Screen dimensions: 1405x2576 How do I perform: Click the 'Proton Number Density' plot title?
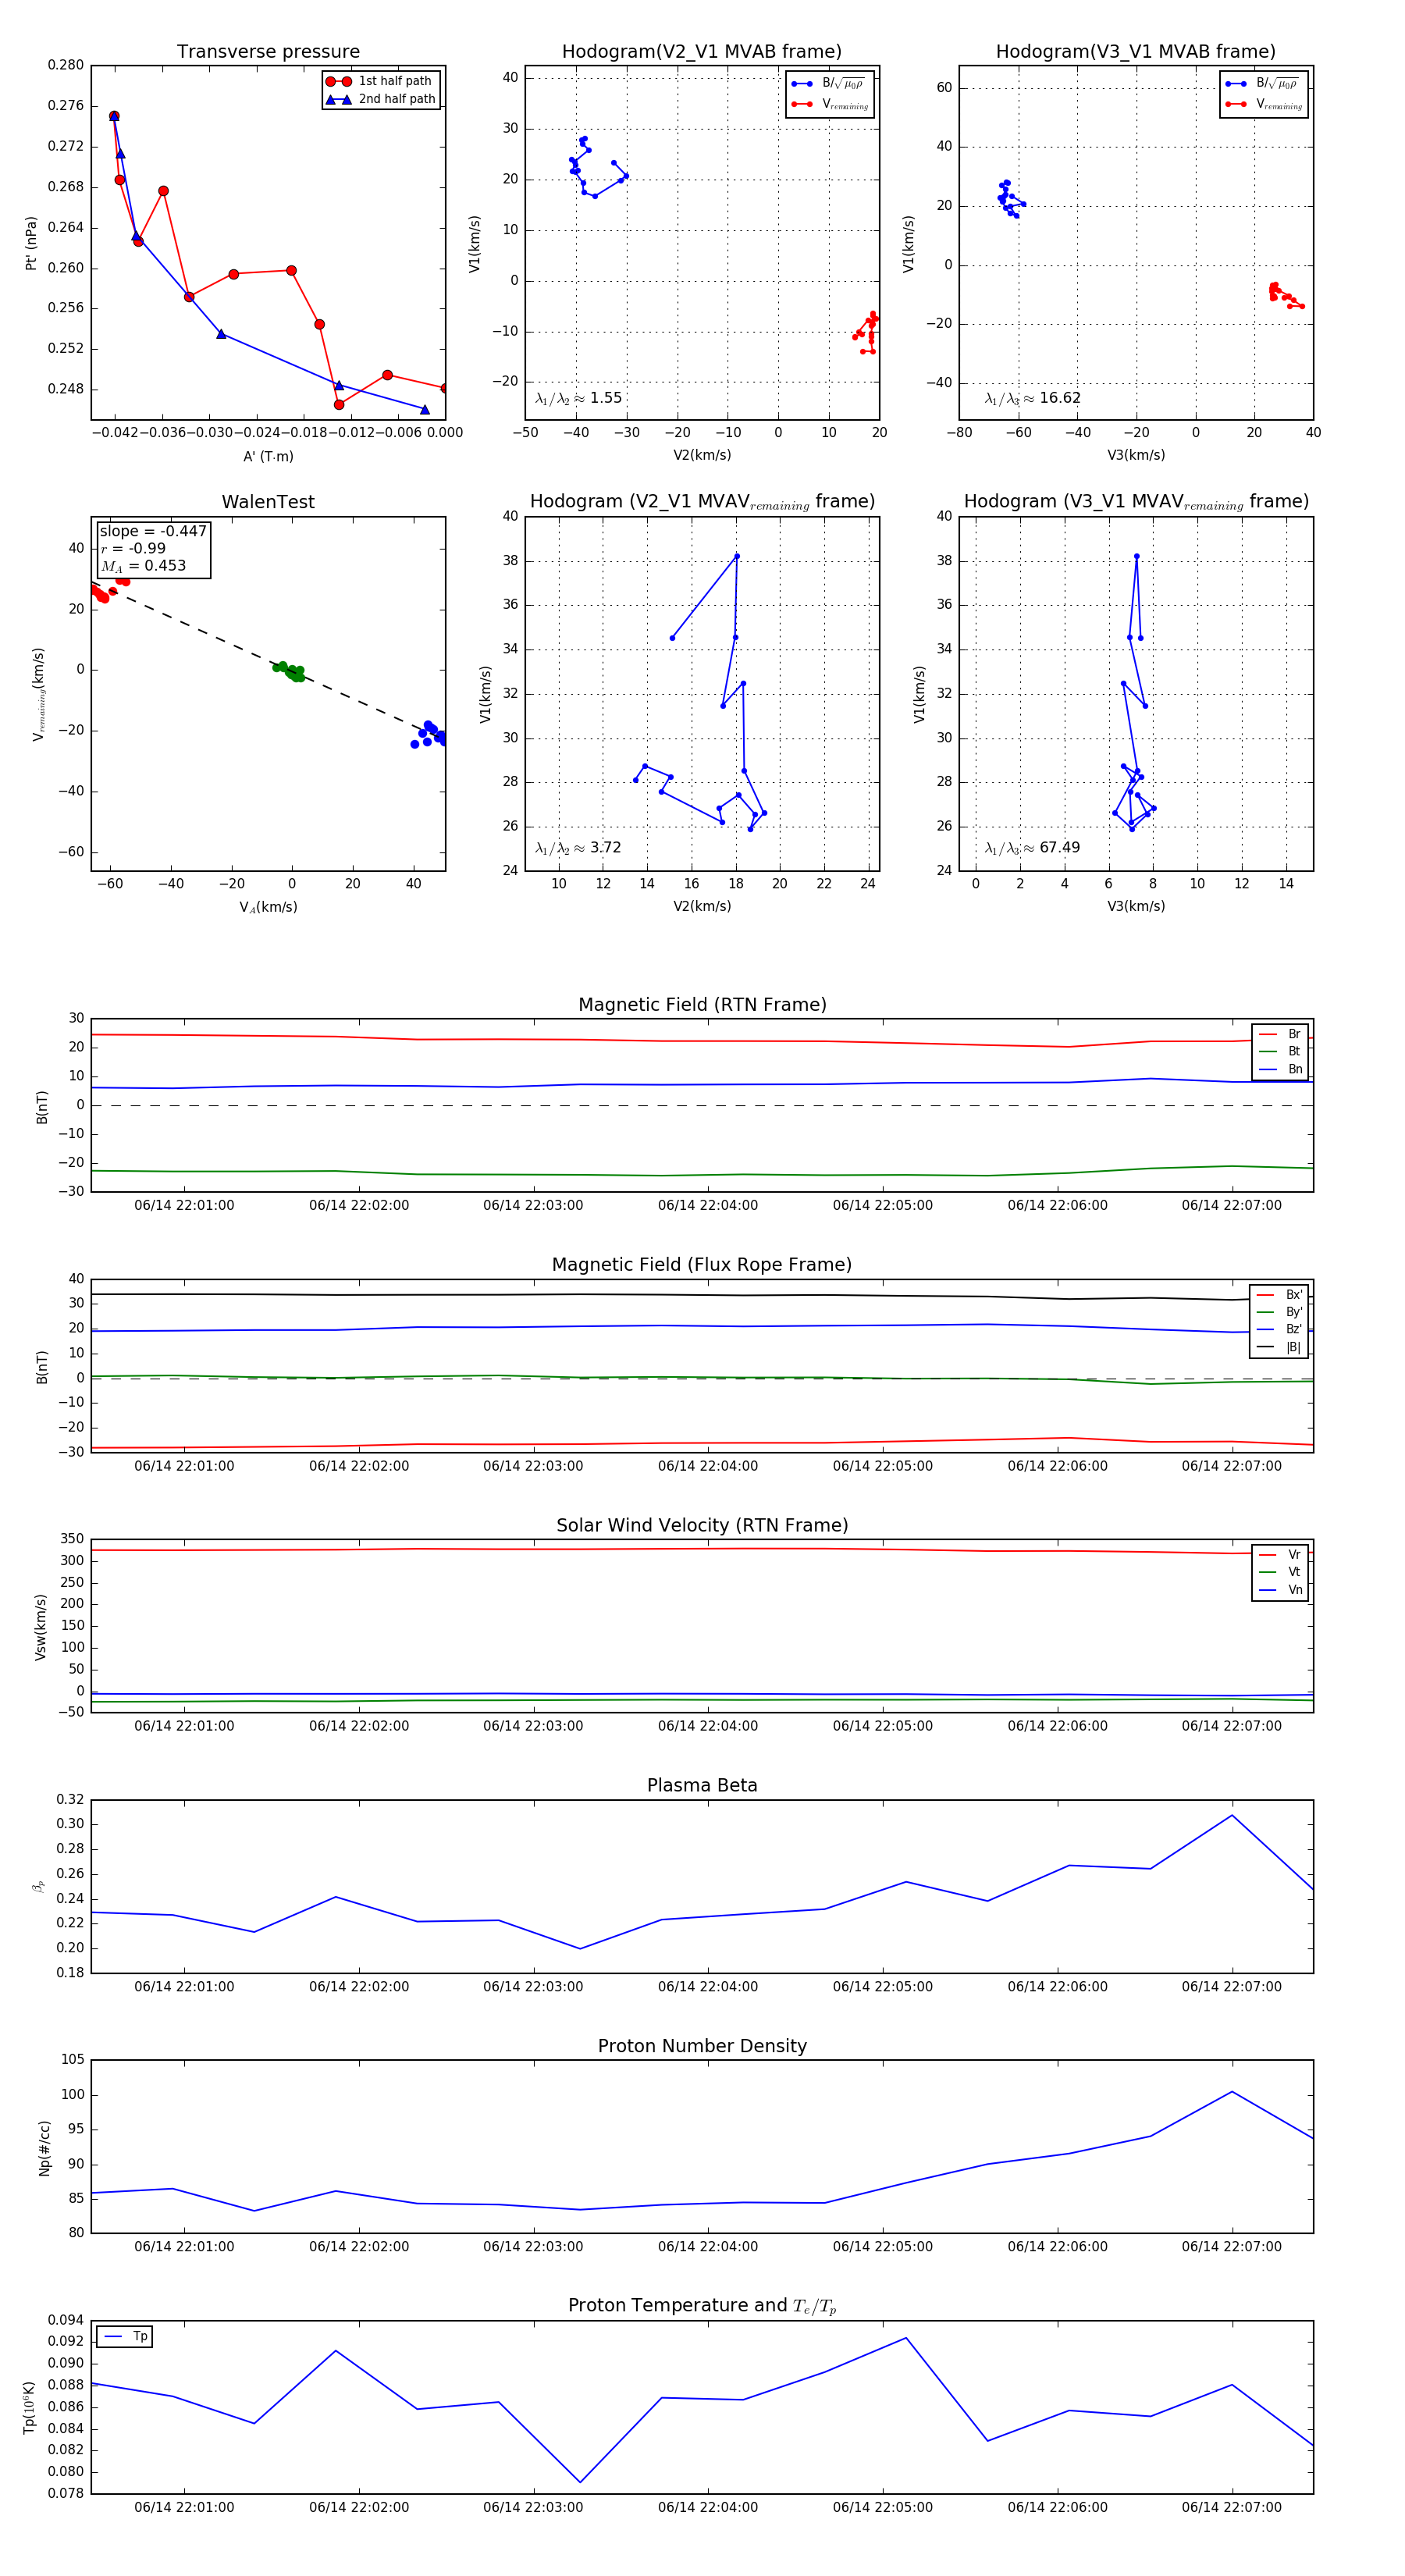pyautogui.click(x=702, y=2046)
